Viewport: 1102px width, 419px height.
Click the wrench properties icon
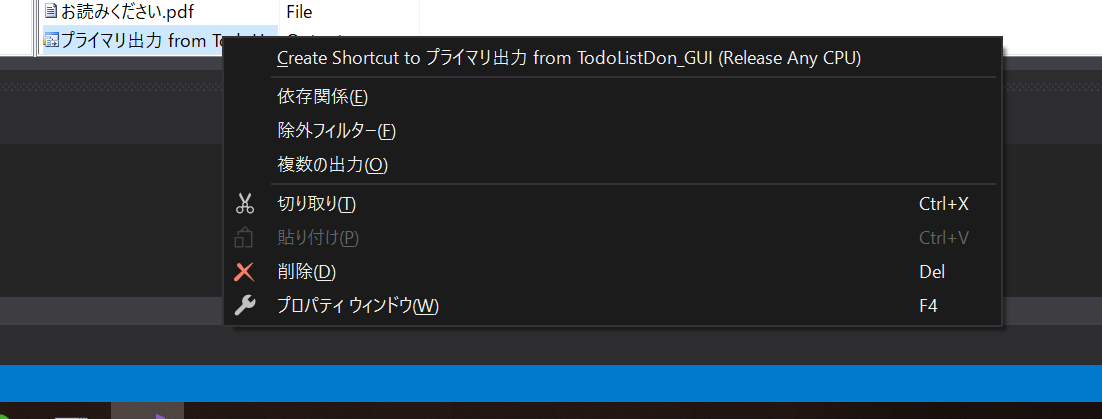[x=245, y=306]
